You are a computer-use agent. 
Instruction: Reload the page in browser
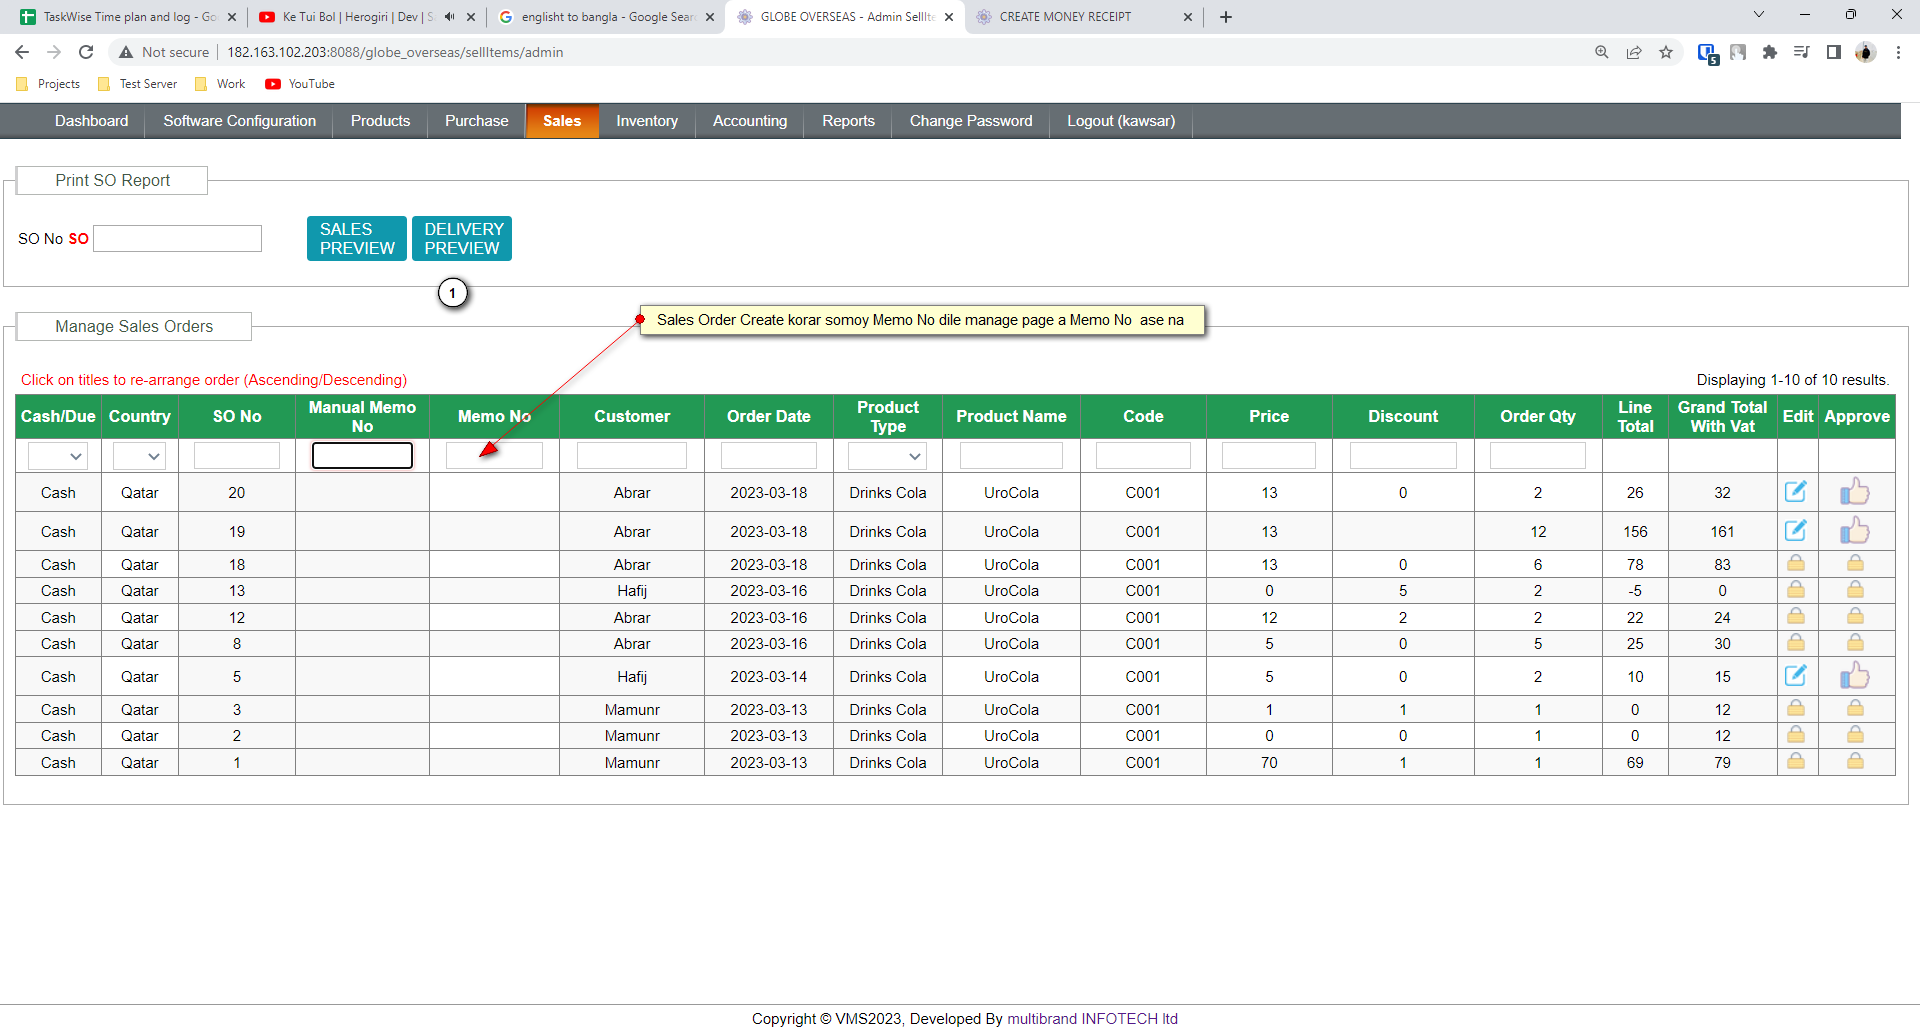point(86,52)
